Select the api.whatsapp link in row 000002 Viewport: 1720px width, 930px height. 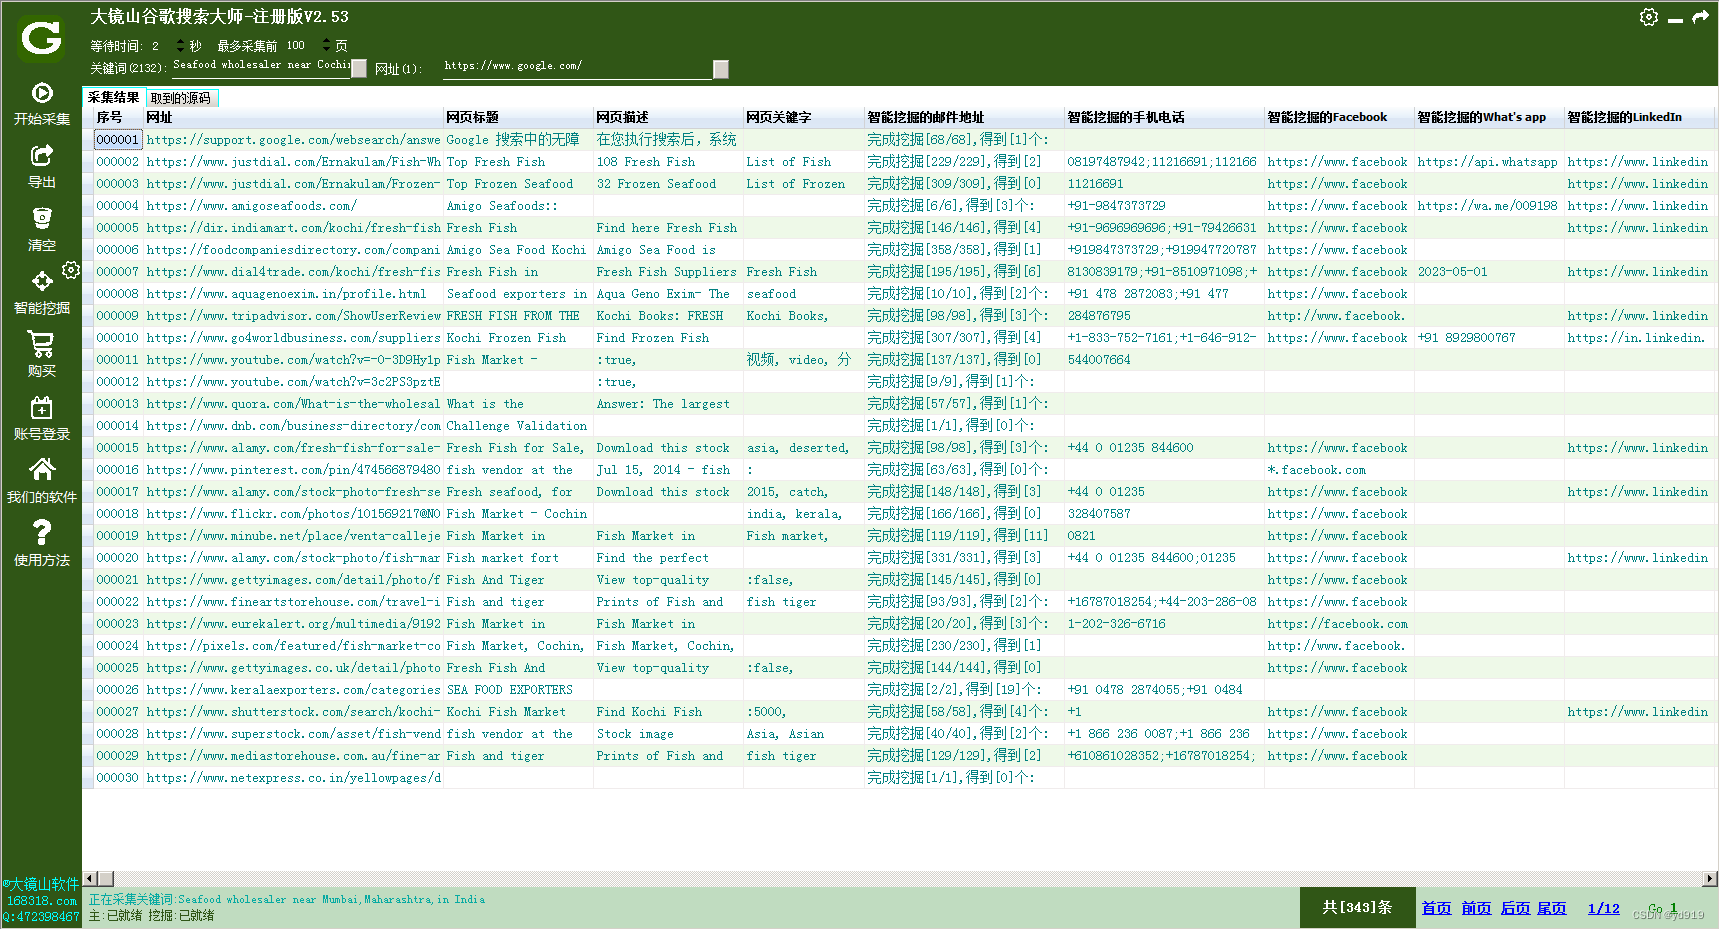coord(1489,162)
